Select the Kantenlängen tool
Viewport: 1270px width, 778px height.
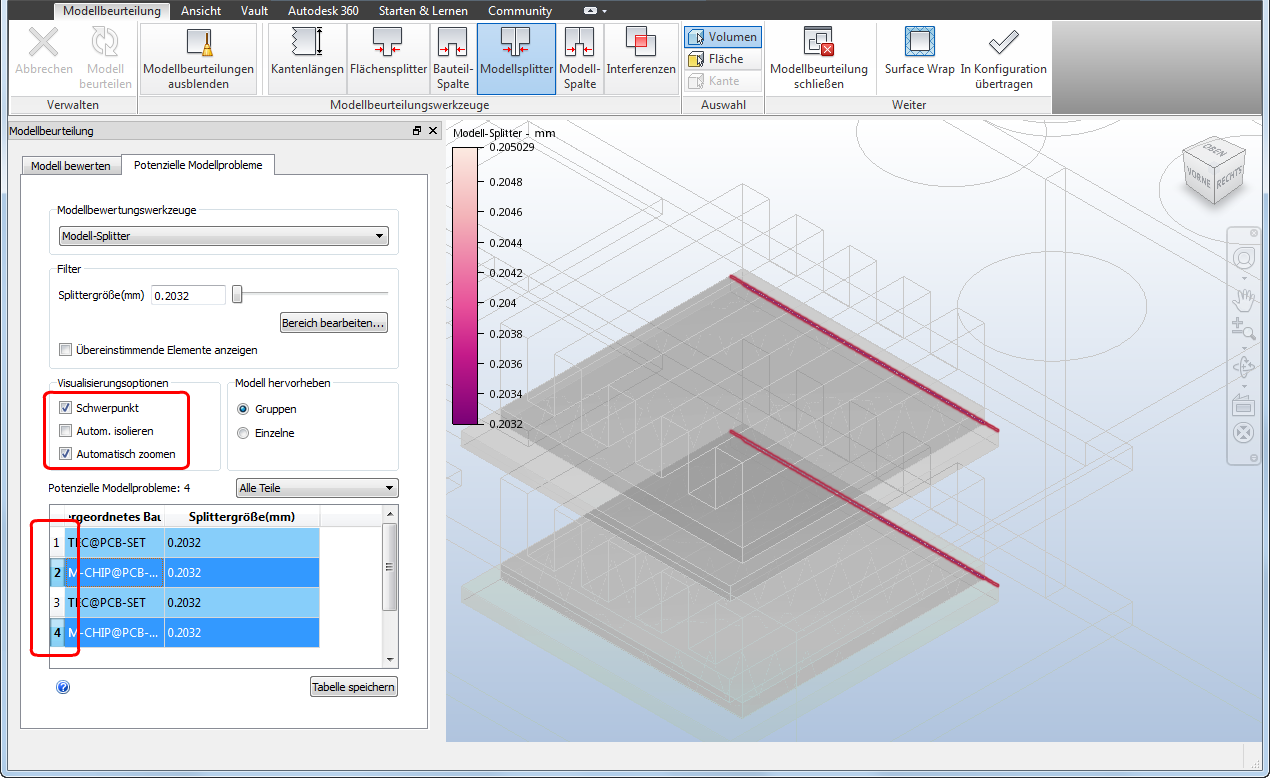coord(306,58)
